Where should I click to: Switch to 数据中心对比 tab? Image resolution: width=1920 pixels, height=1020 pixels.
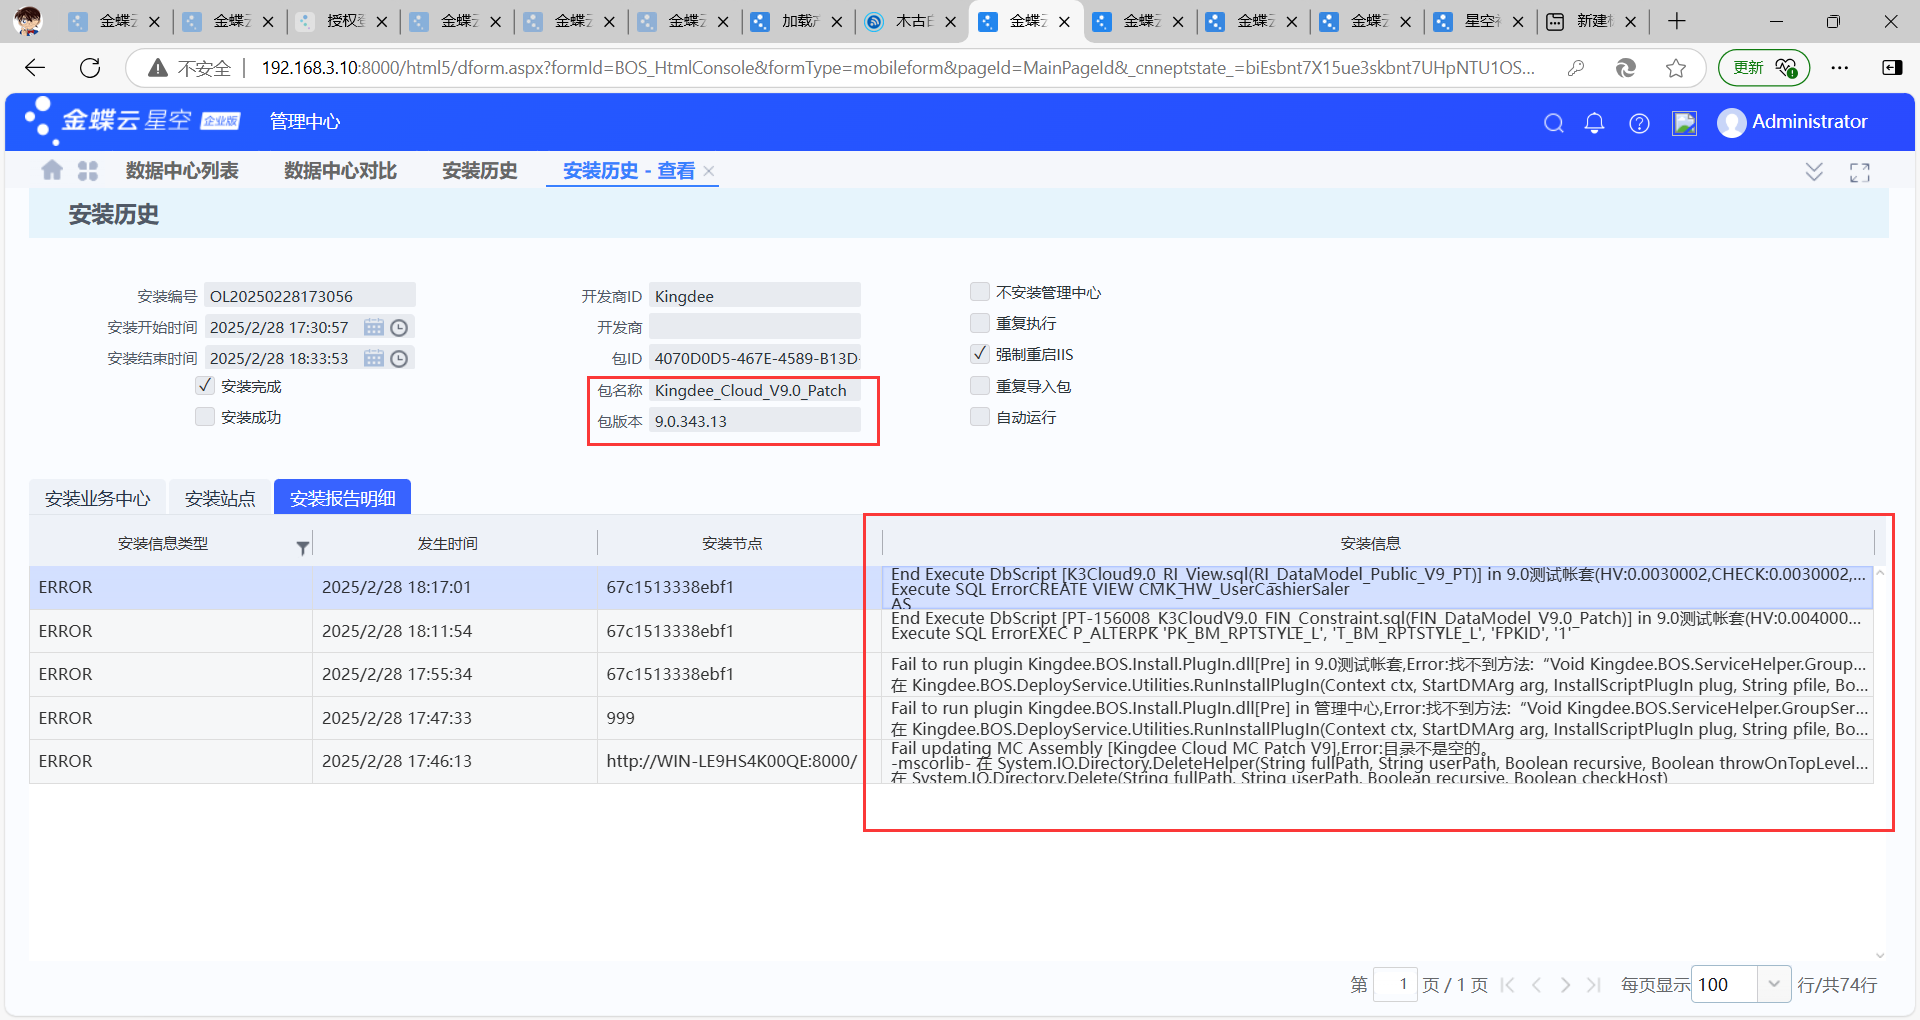coord(340,171)
